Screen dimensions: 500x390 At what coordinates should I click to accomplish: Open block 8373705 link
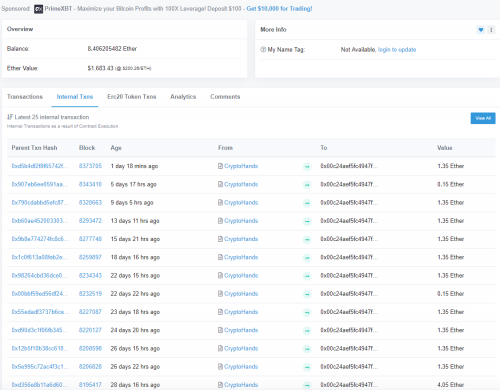[90, 166]
